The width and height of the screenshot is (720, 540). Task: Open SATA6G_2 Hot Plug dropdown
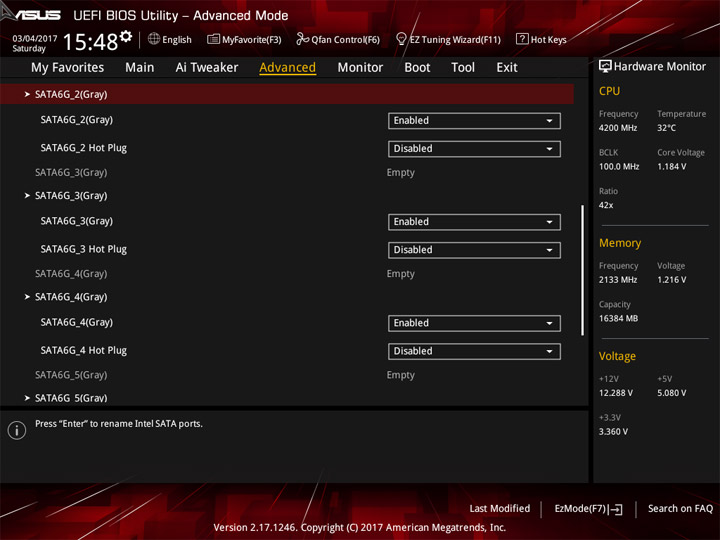(474, 149)
